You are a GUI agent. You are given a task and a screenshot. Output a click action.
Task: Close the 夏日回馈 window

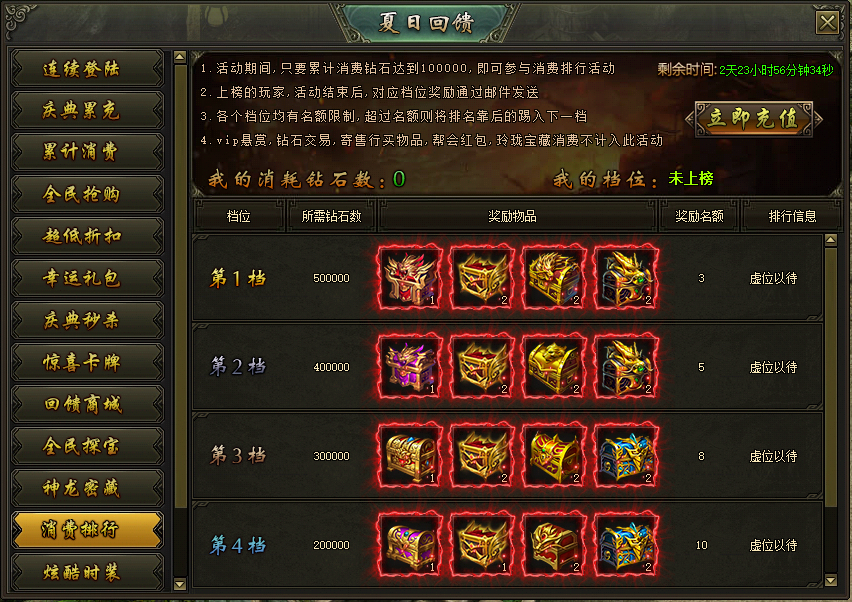(x=827, y=23)
